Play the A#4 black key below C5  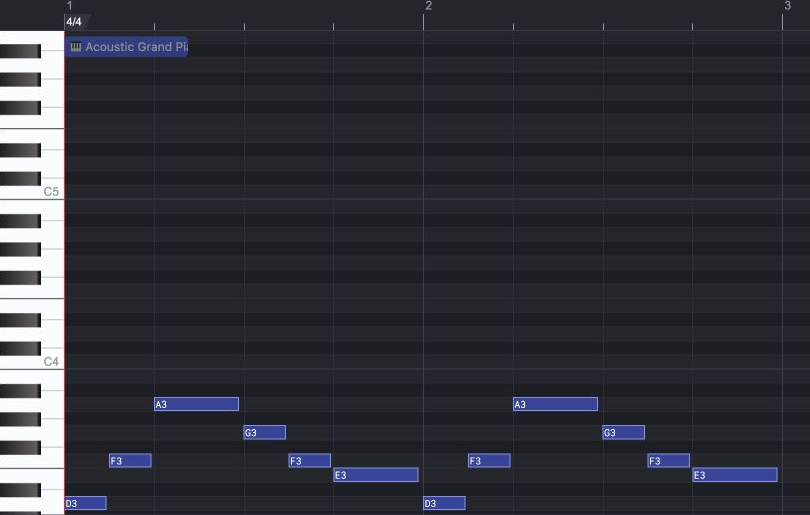(20, 221)
